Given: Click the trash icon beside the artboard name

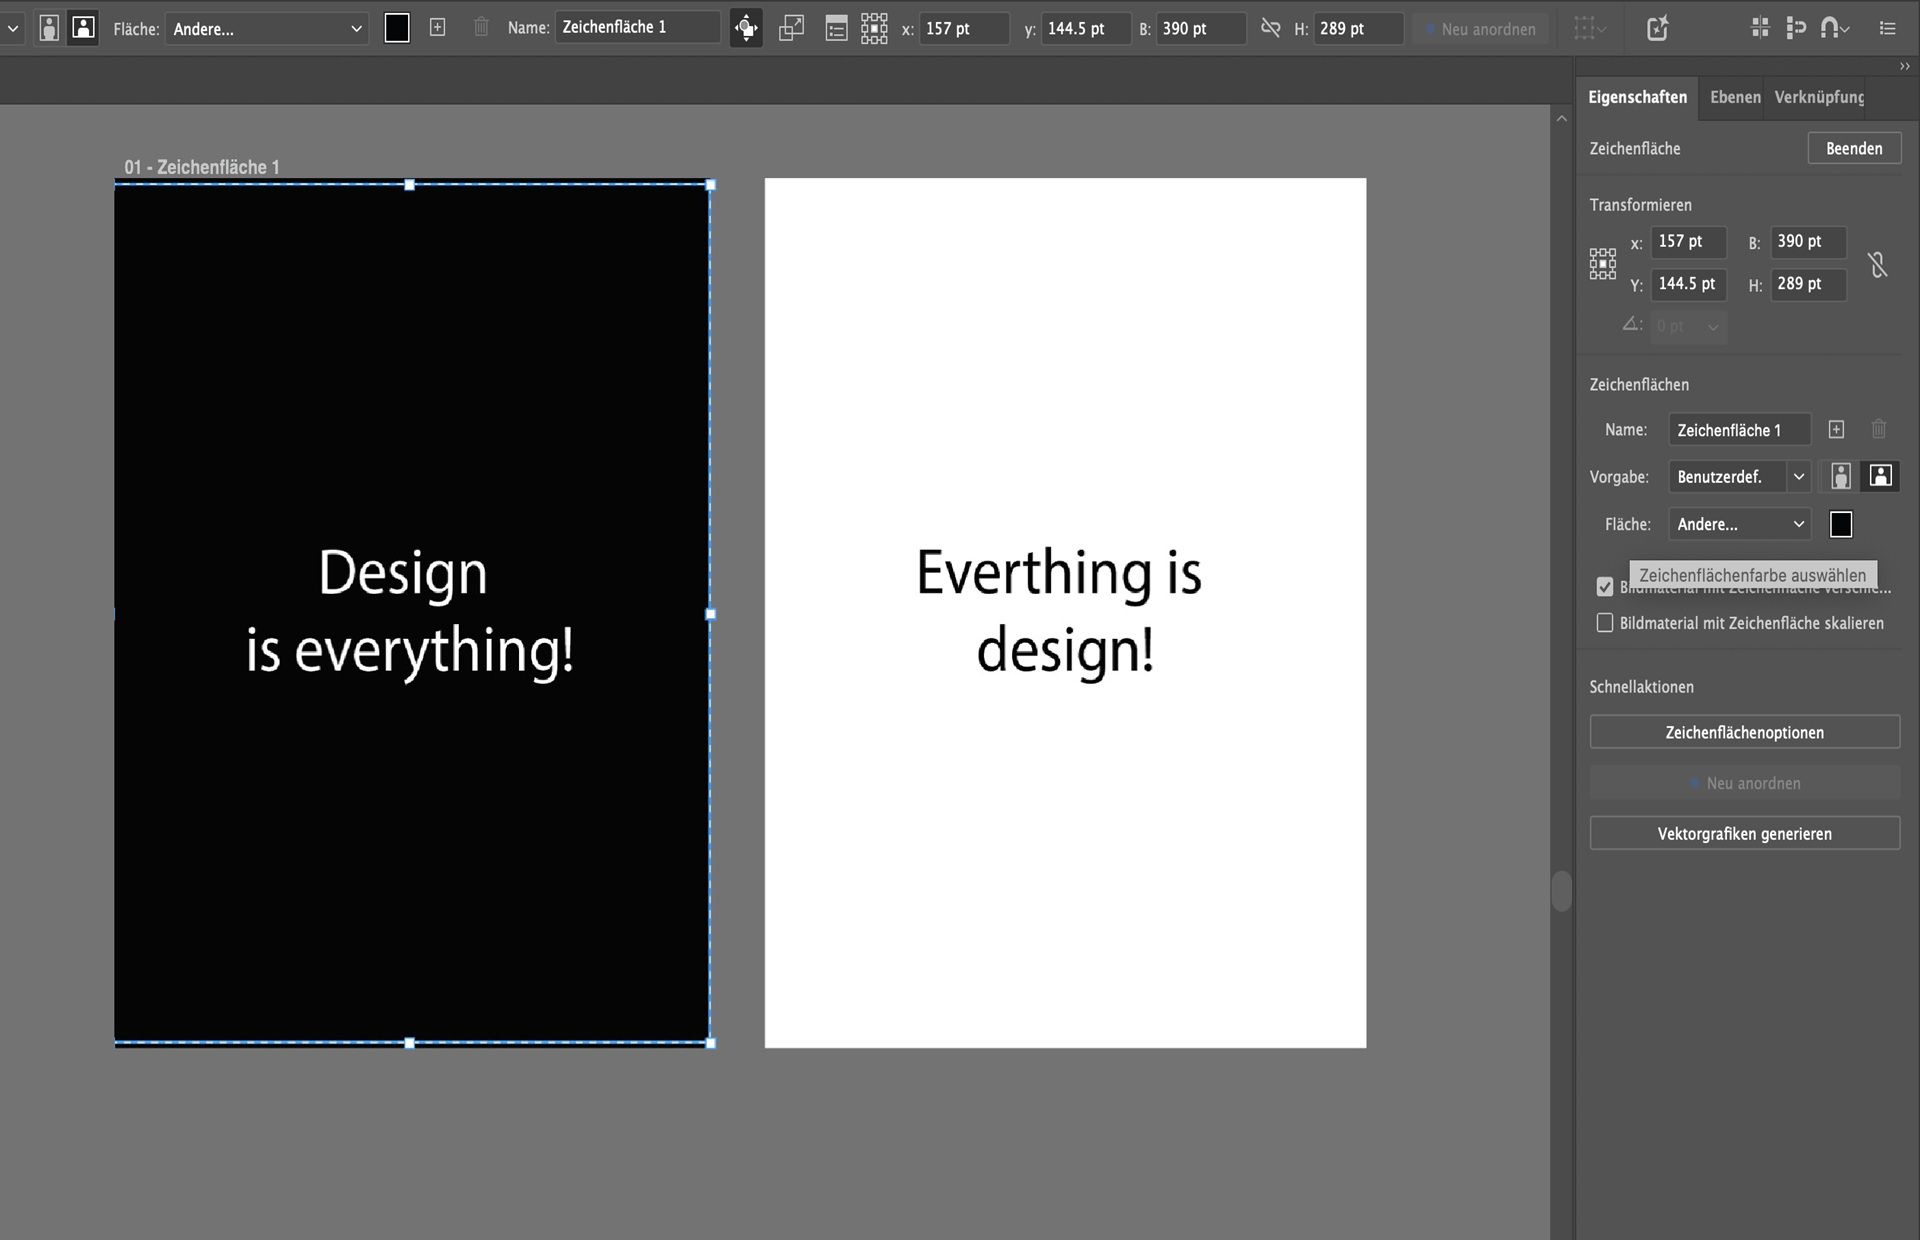Looking at the screenshot, I should 1878,430.
